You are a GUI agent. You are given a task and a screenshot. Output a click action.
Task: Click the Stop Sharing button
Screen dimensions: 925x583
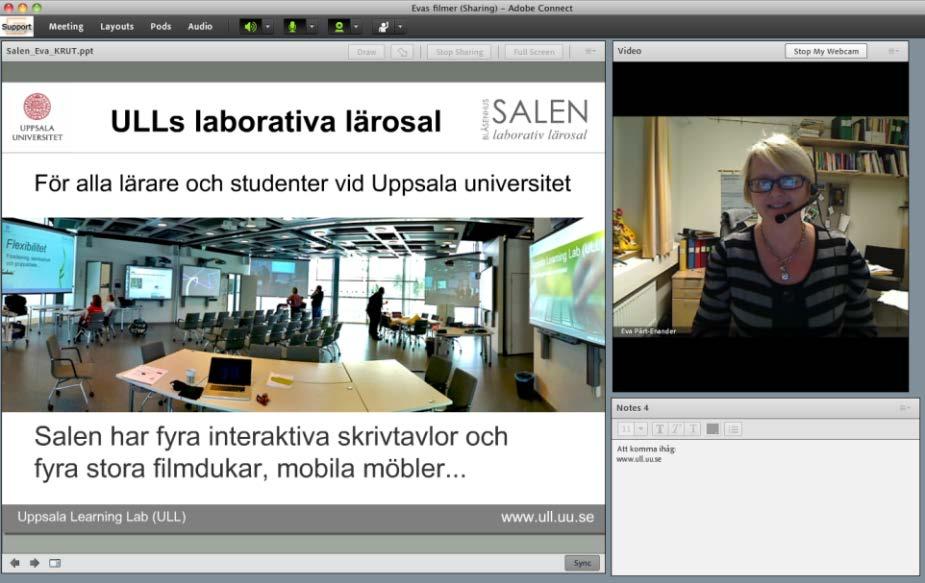tap(459, 52)
